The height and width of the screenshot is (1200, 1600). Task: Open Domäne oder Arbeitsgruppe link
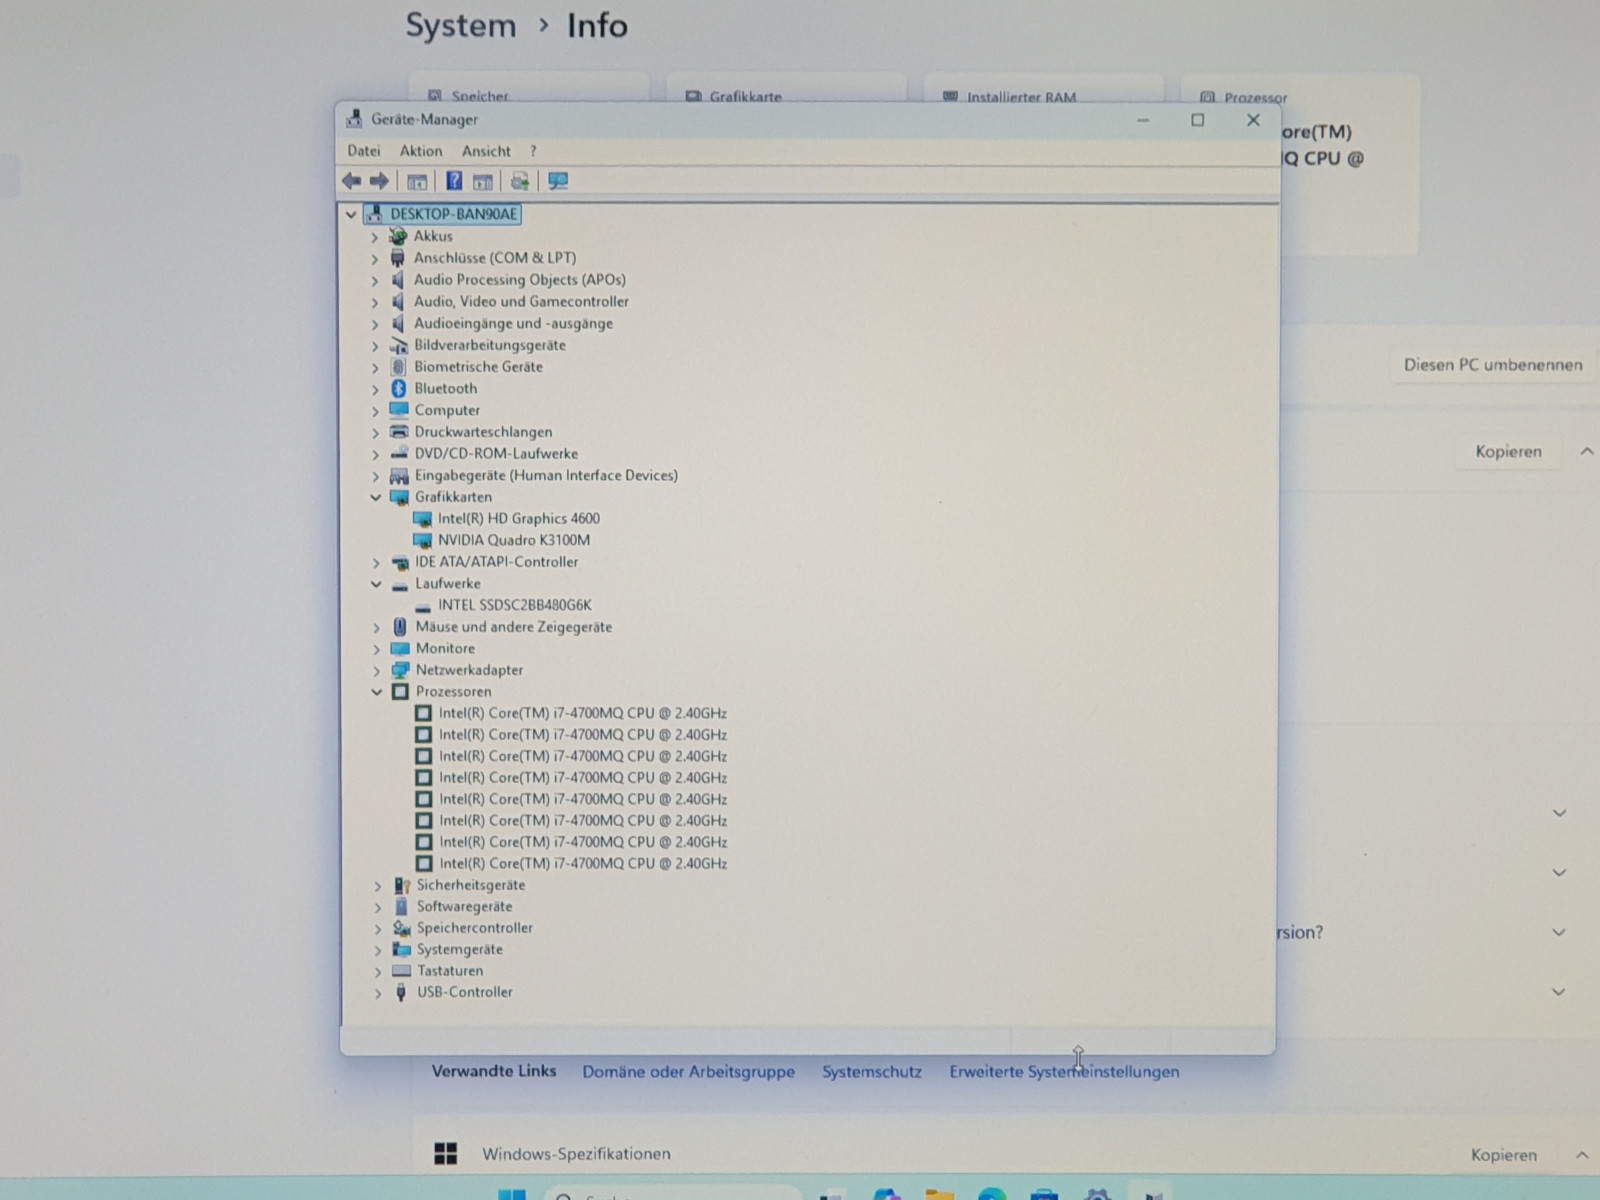[x=688, y=1072]
